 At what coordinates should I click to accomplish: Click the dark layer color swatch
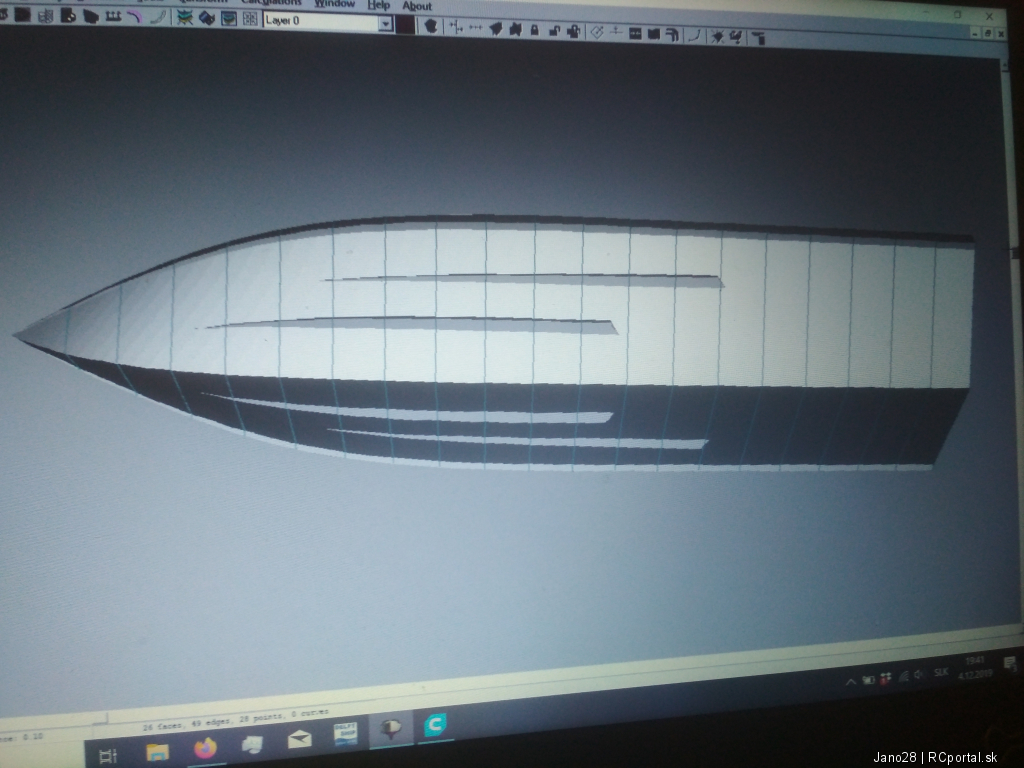pyautogui.click(x=406, y=25)
